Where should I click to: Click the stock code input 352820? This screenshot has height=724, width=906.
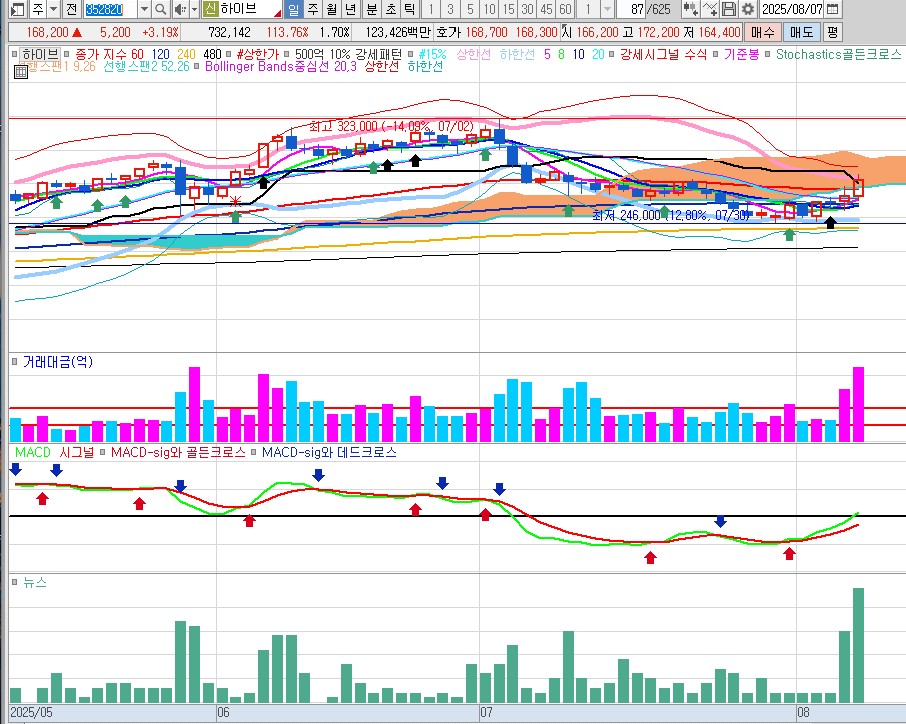[x=111, y=9]
